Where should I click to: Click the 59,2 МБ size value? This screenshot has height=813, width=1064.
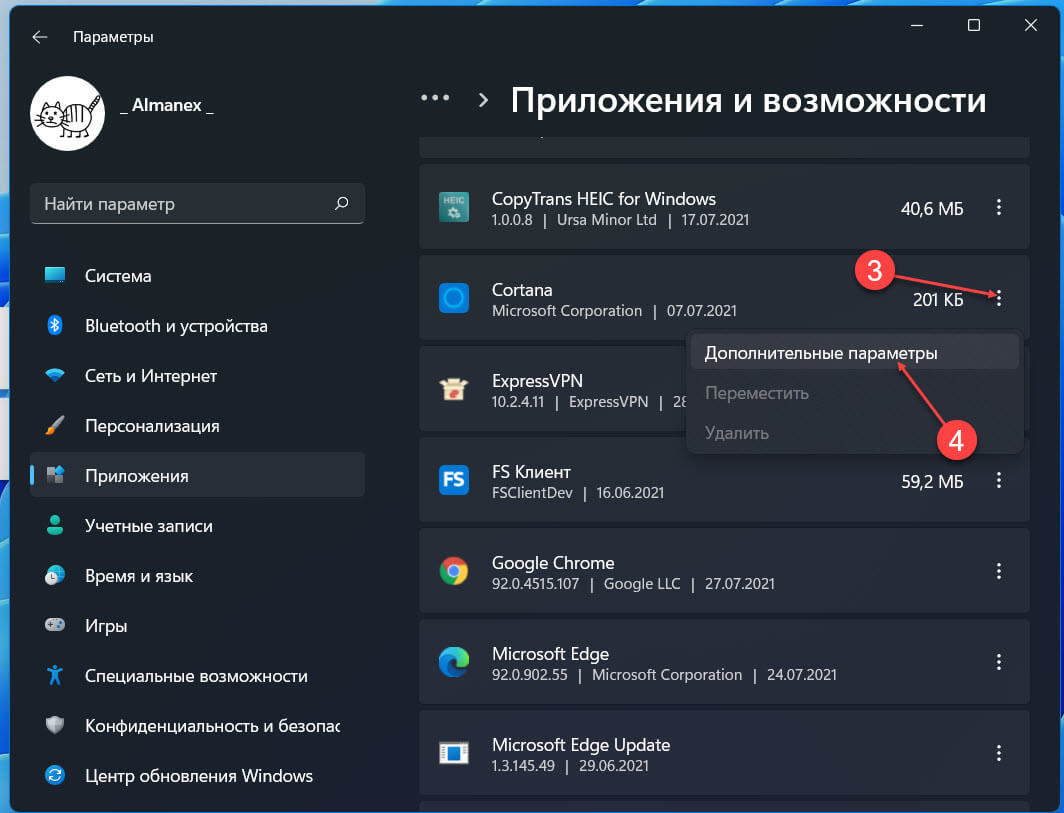[x=932, y=482]
